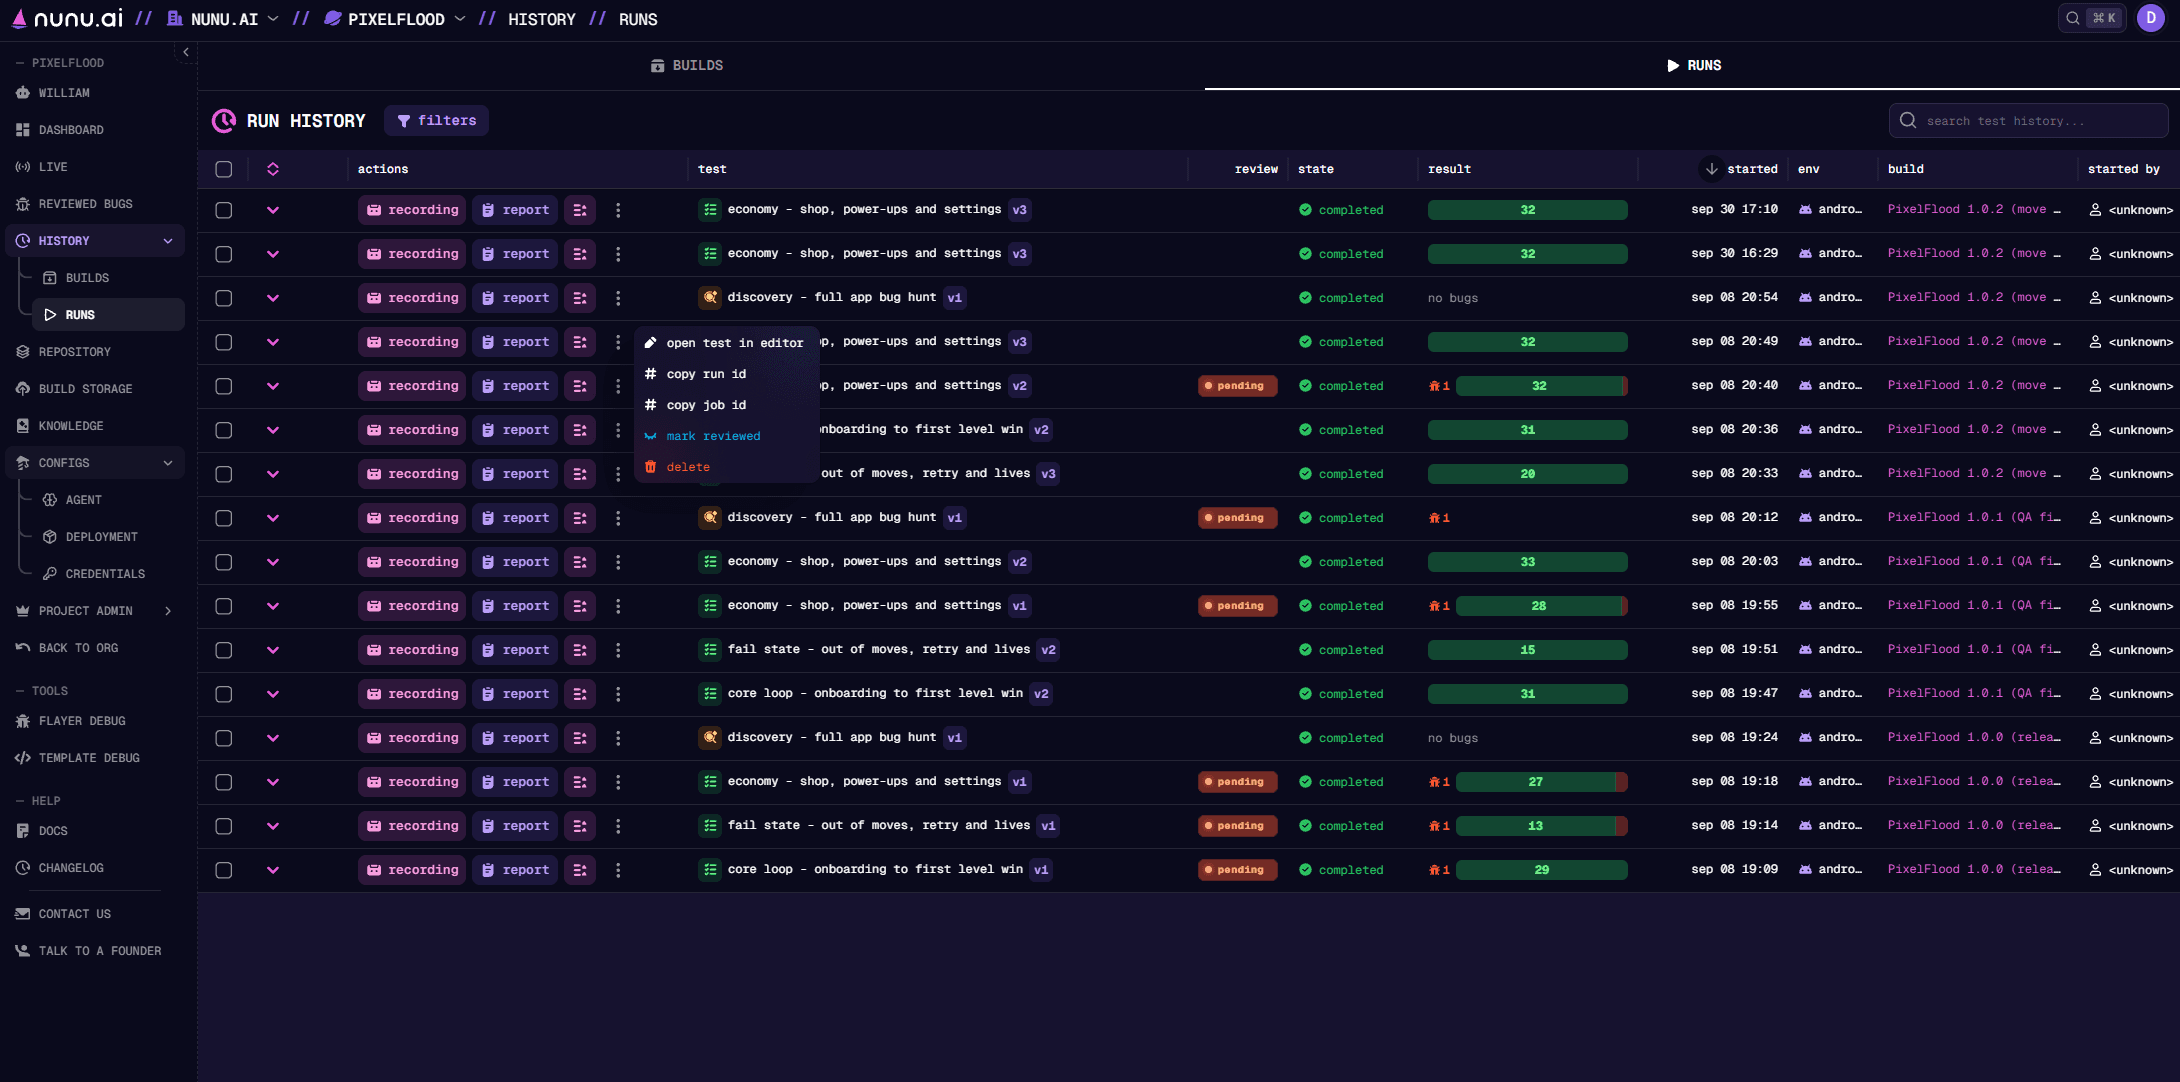Open the search icon with ⌘K shortcut

(x=2091, y=18)
